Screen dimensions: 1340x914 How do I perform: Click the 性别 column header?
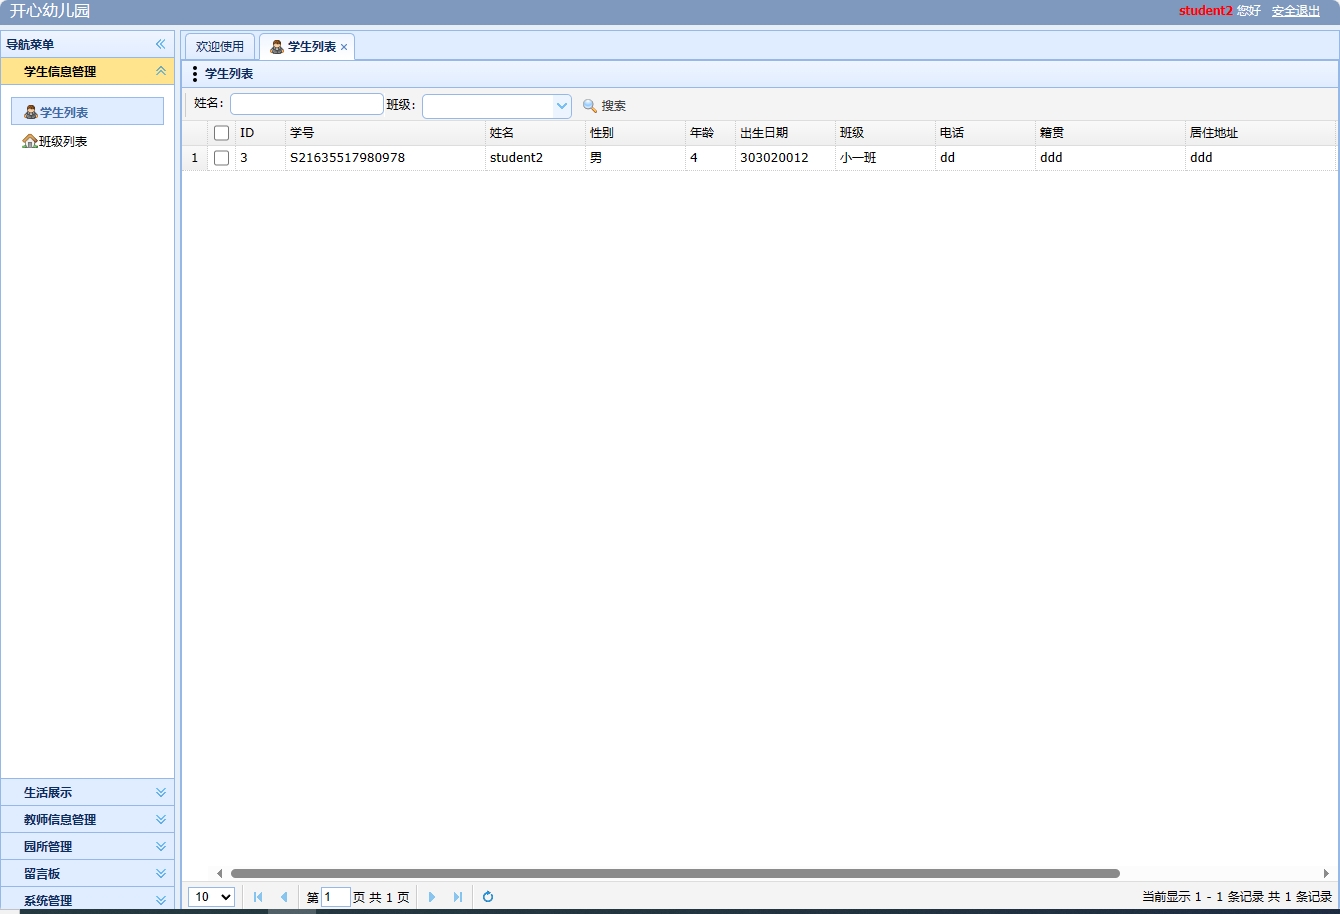pyautogui.click(x=635, y=133)
